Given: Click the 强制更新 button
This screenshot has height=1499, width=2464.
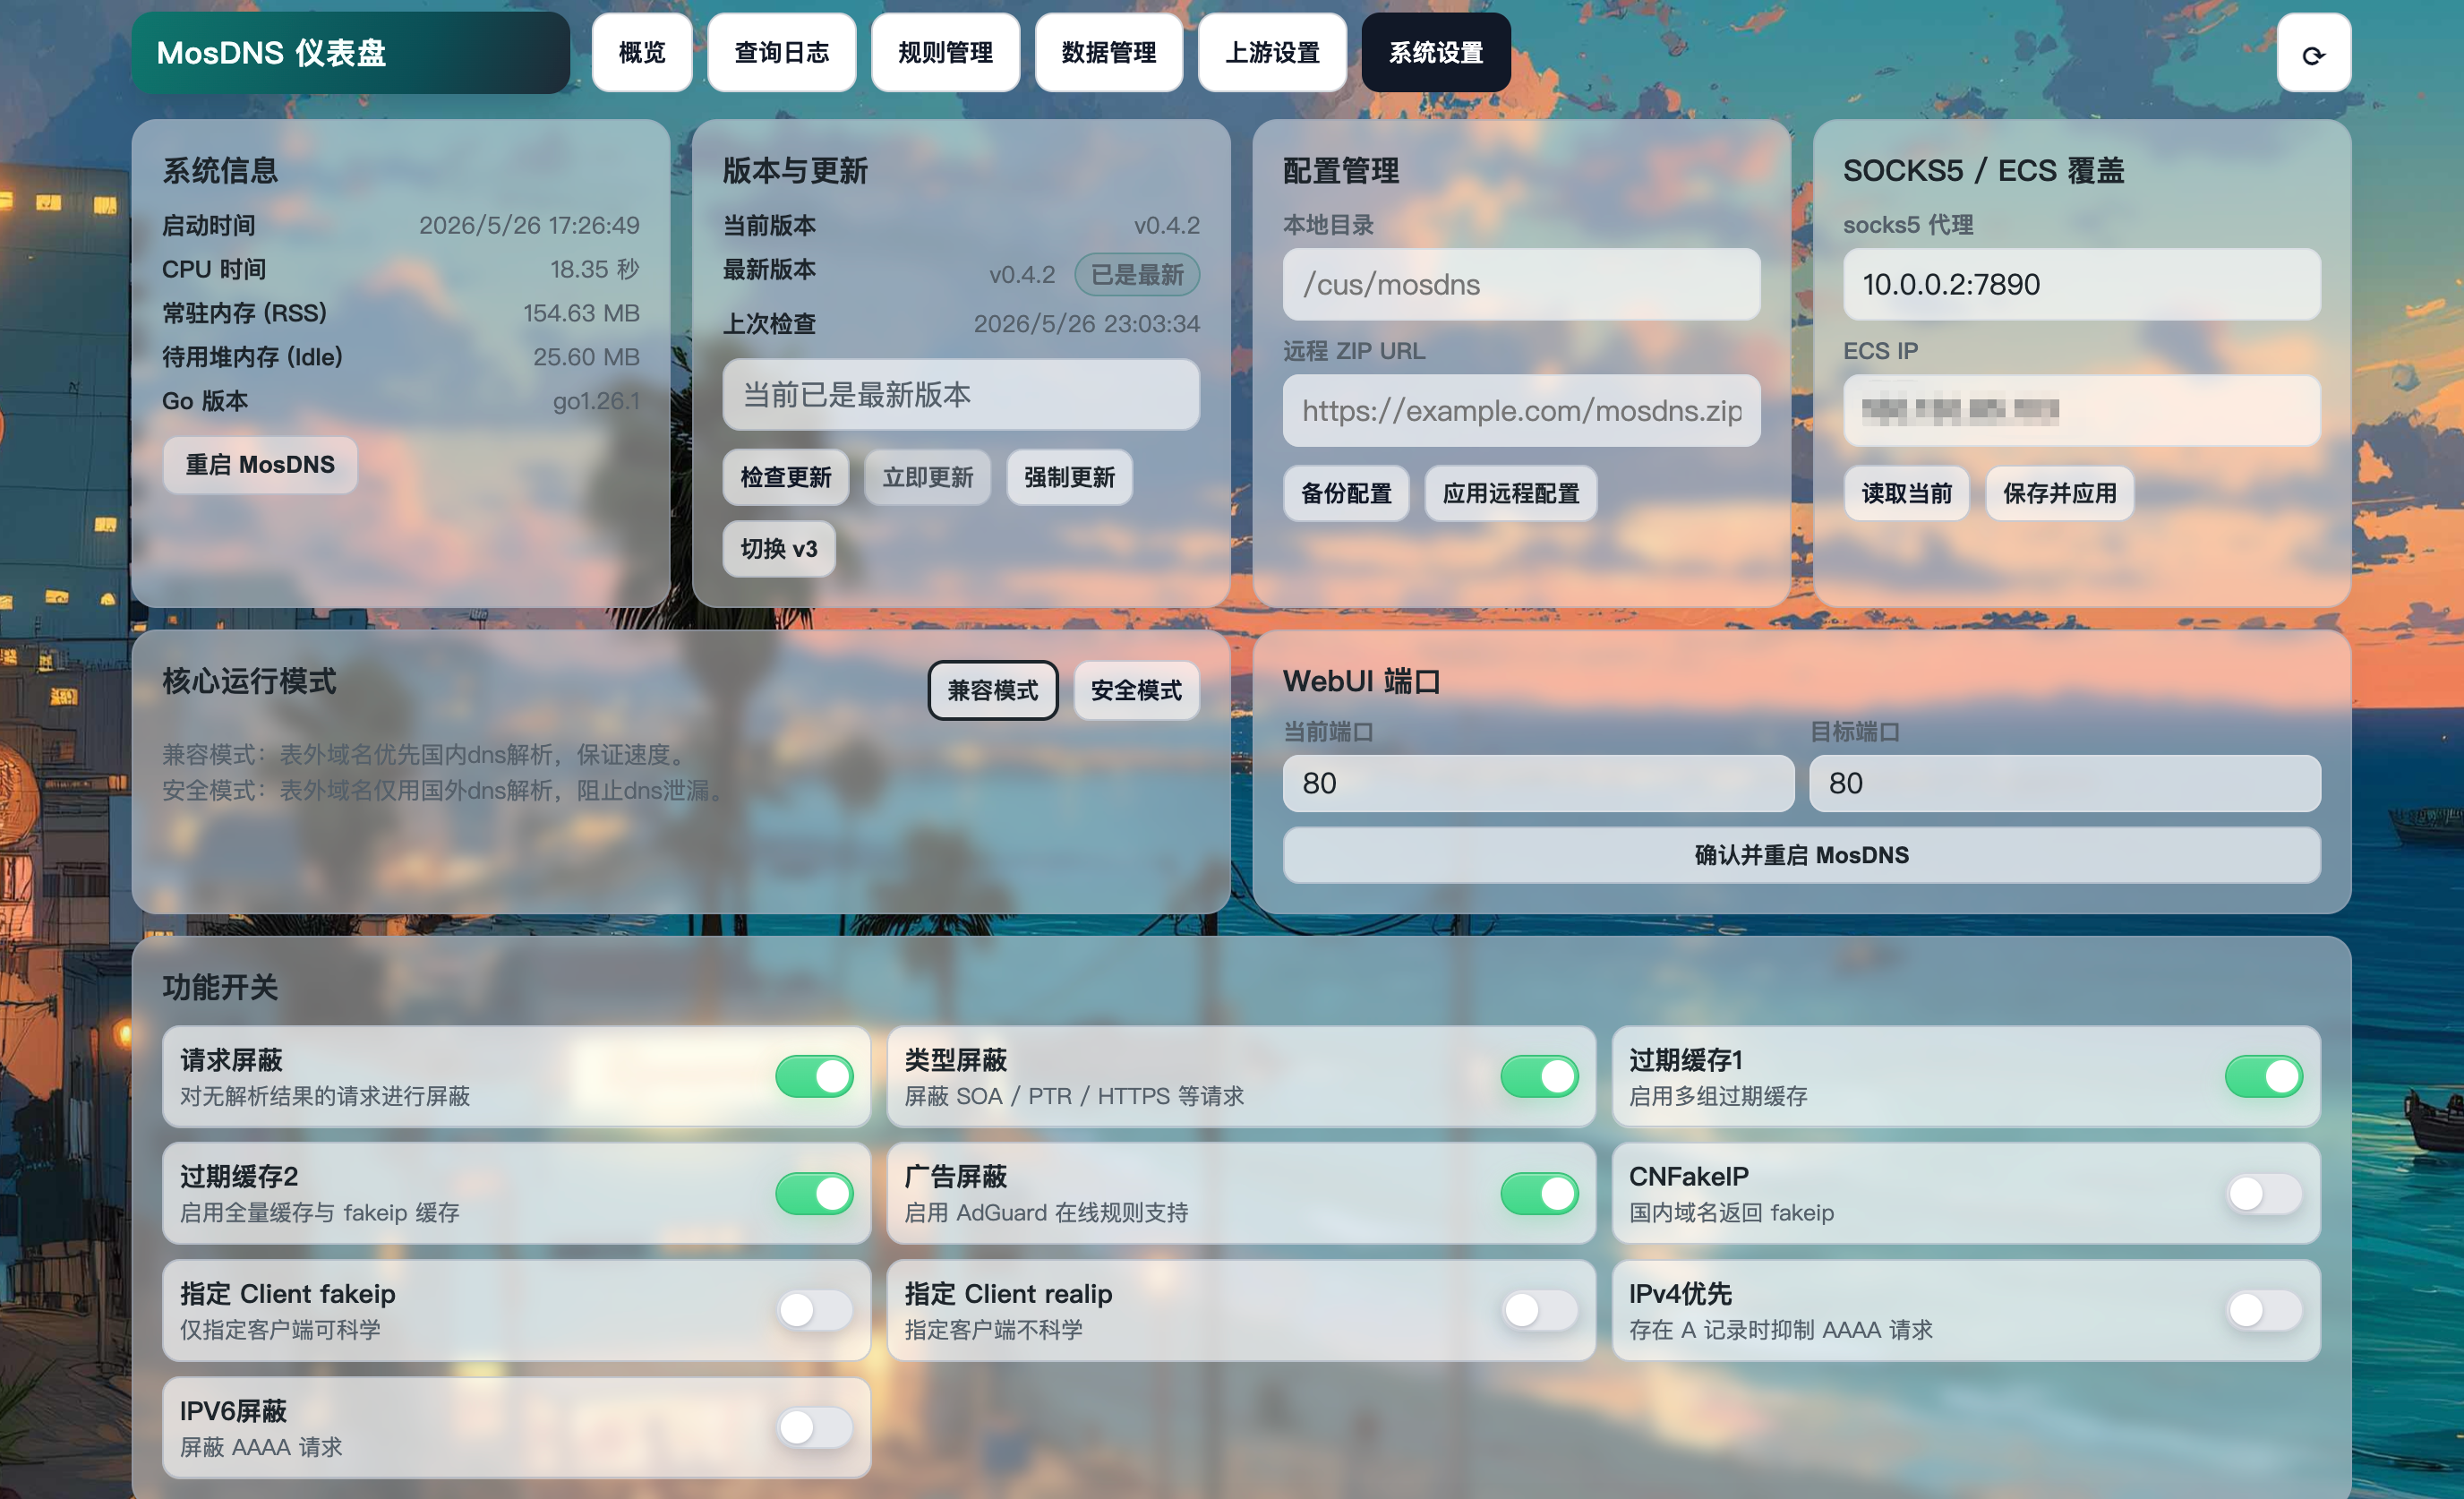Looking at the screenshot, I should coord(1069,477).
